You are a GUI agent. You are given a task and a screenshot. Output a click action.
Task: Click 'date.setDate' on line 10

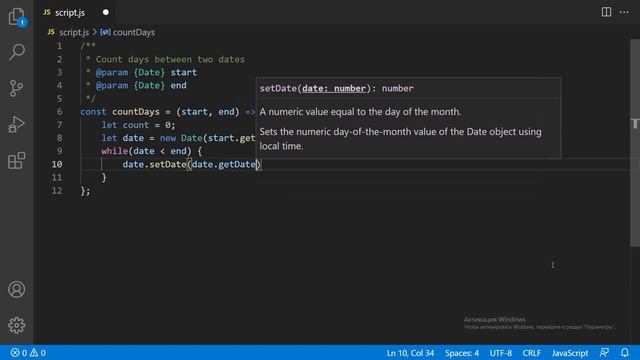tap(154, 164)
